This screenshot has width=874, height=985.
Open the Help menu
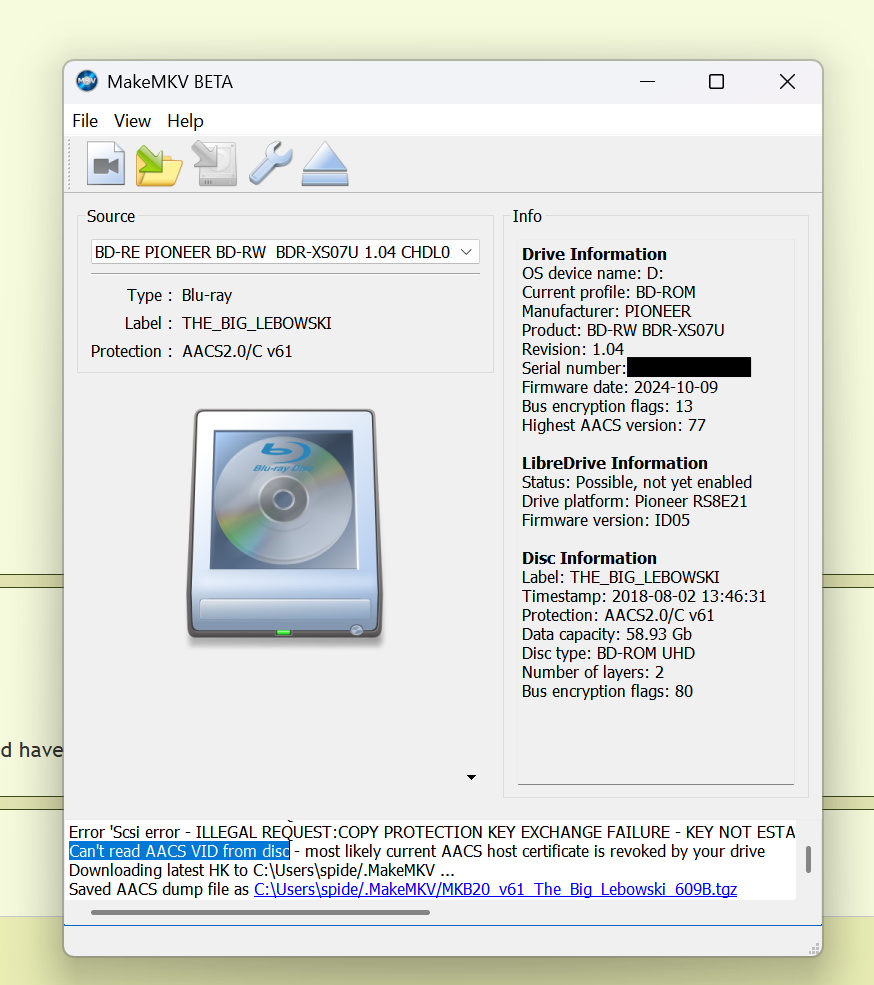pos(185,121)
